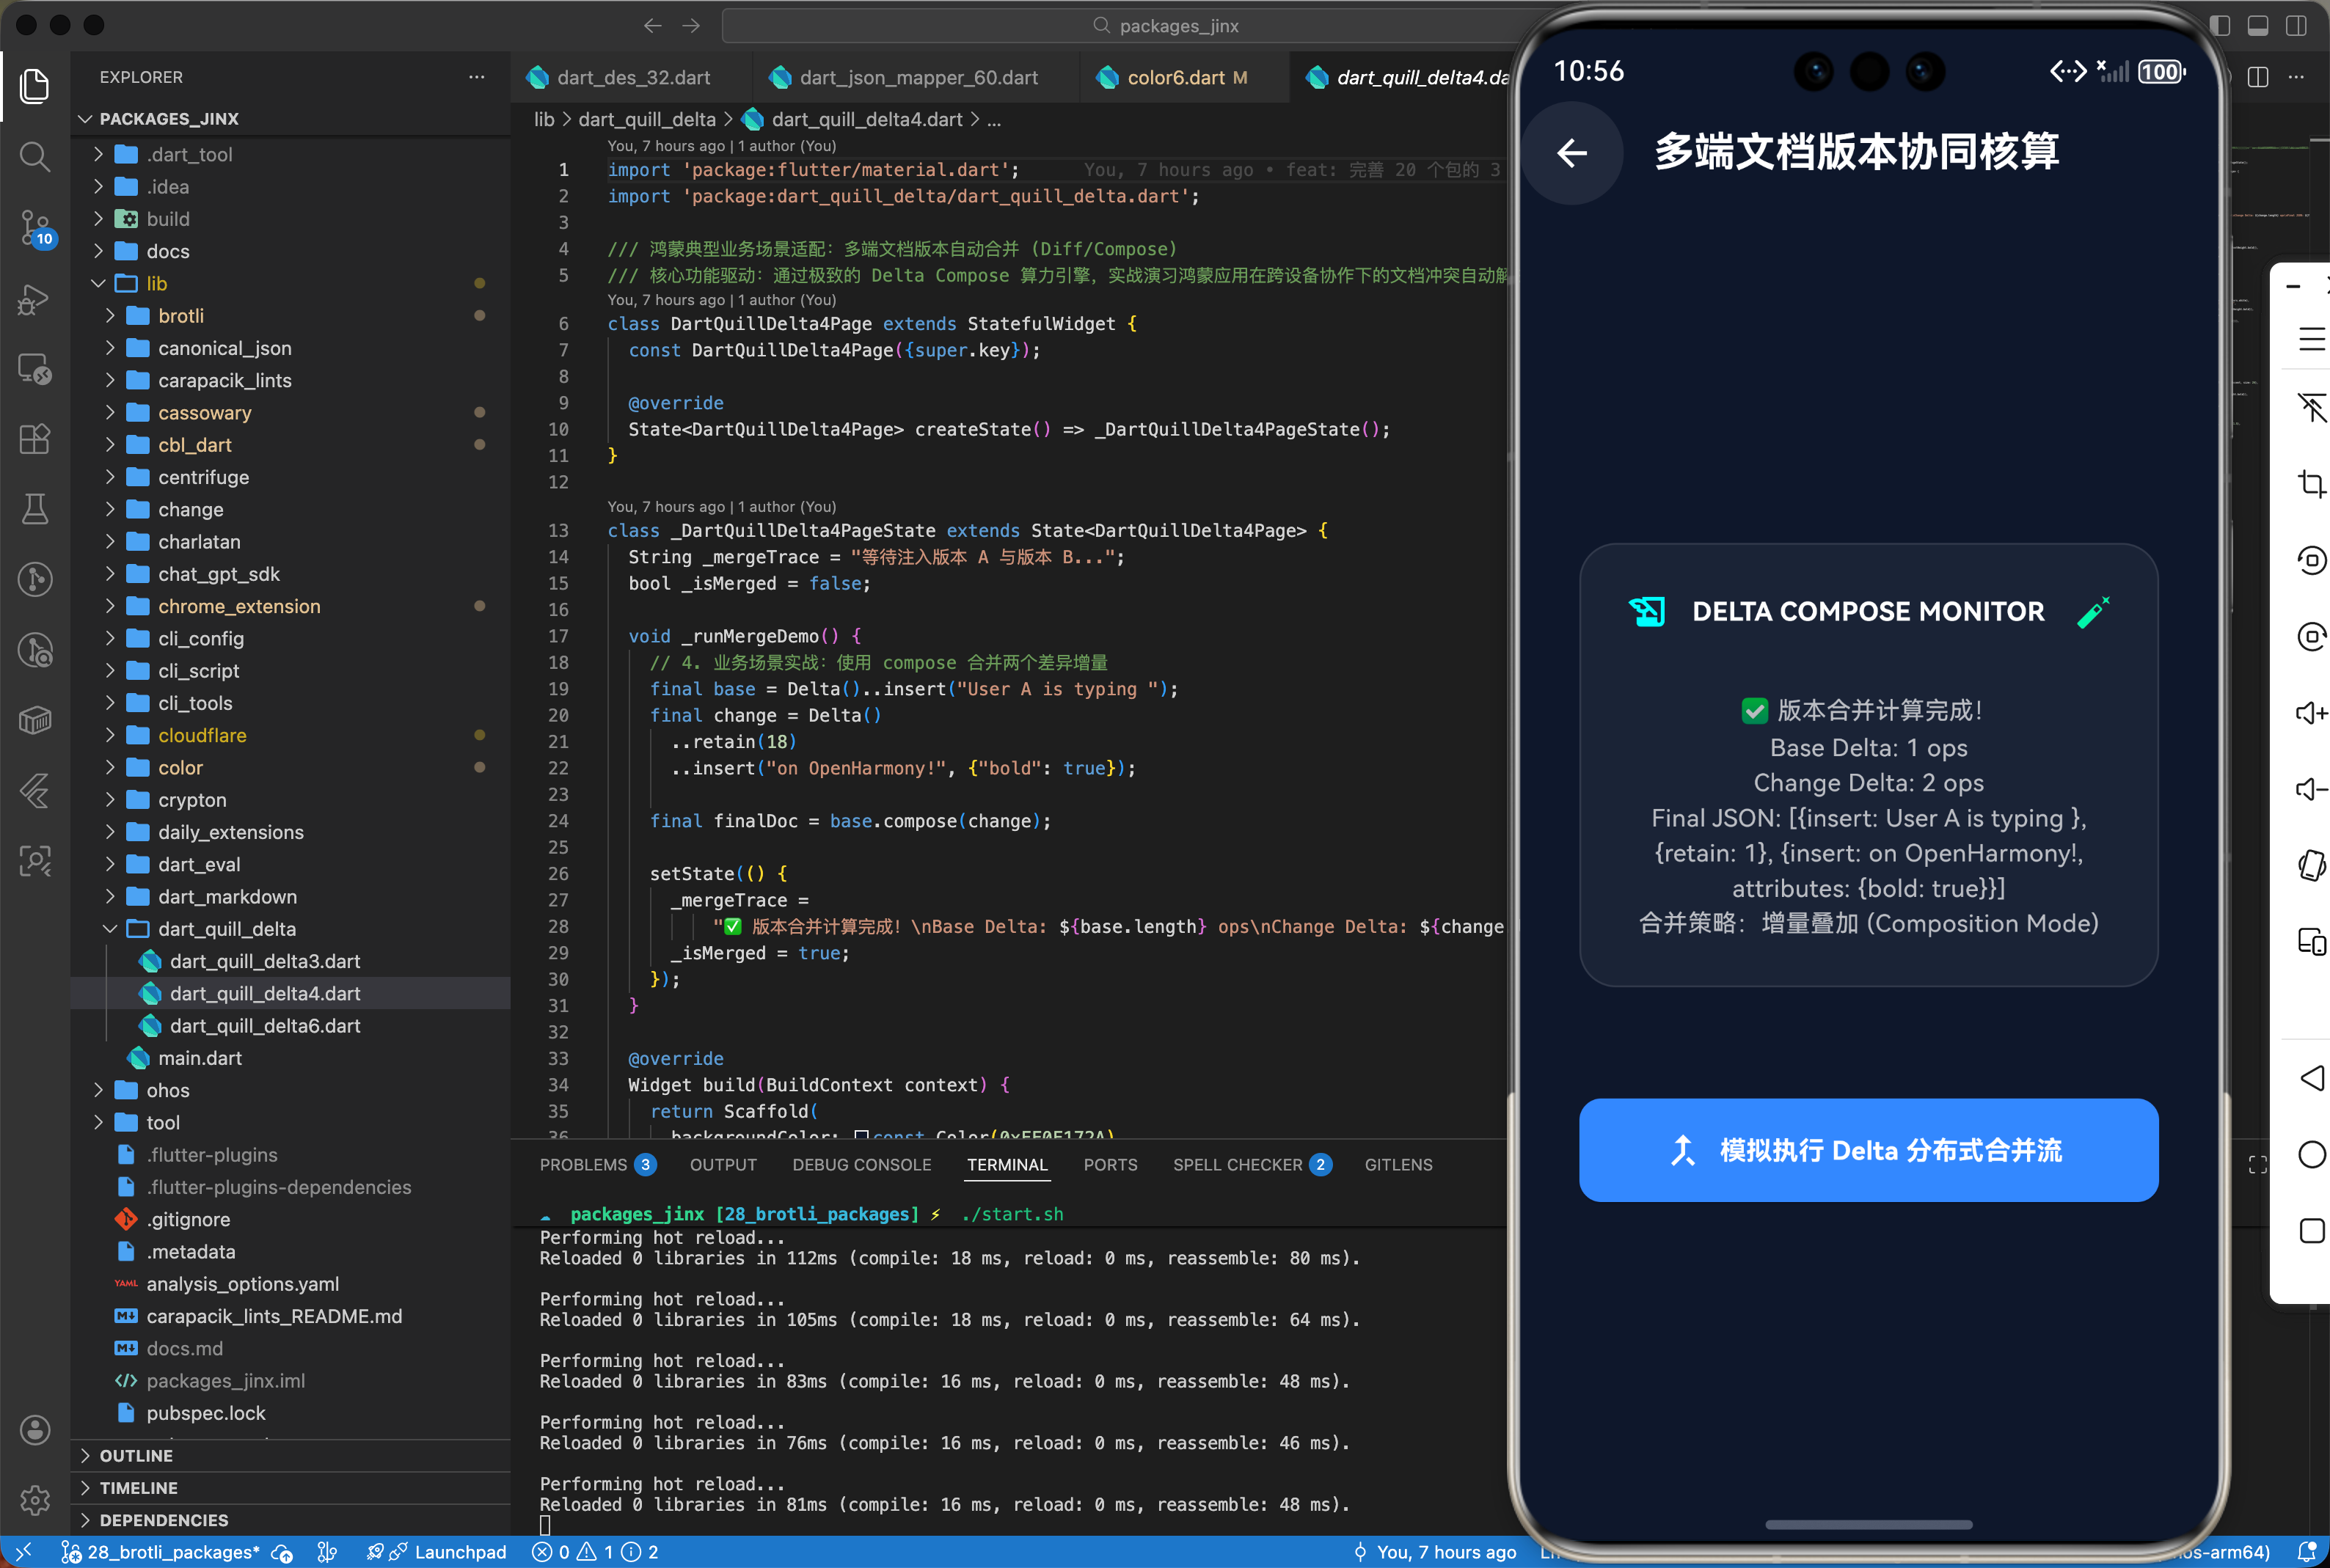The image size is (2330, 1568).
Task: Open Run and Debug view
Action: pos(35,298)
